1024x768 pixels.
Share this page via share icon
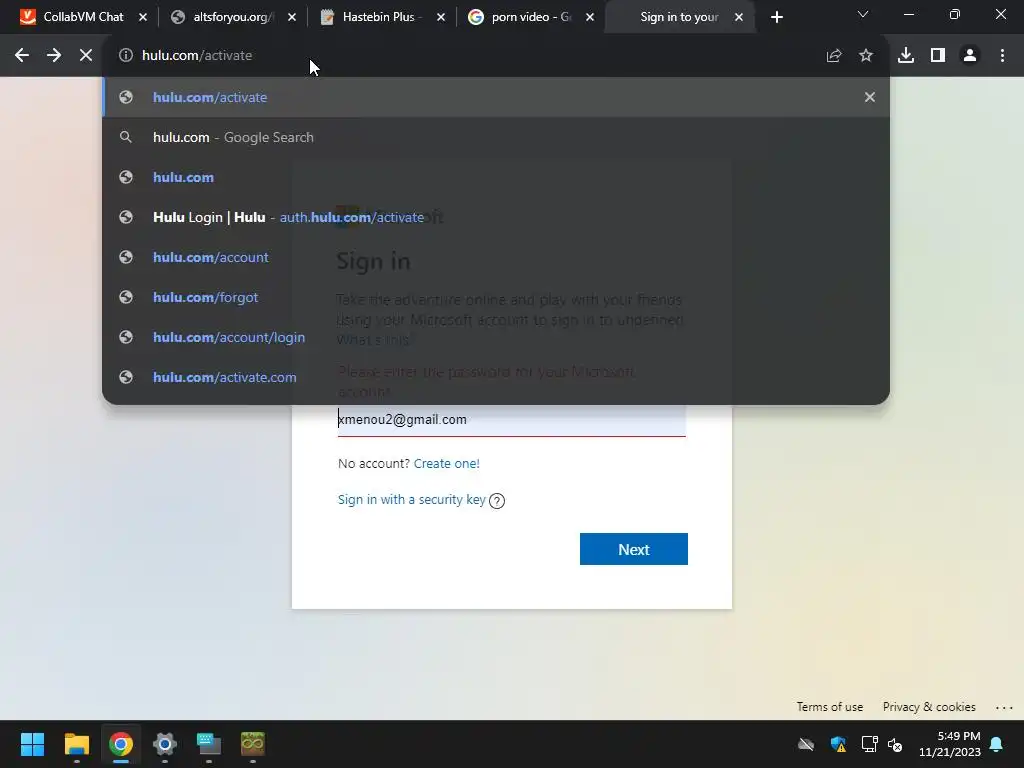(834, 56)
